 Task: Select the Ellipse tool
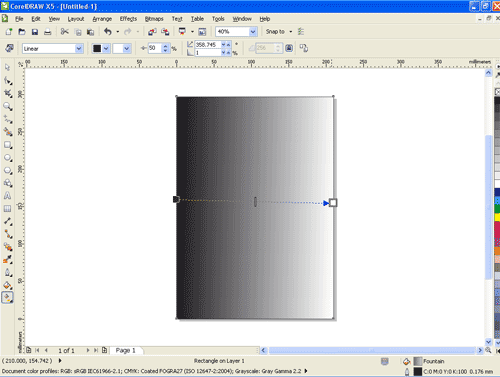point(7,158)
